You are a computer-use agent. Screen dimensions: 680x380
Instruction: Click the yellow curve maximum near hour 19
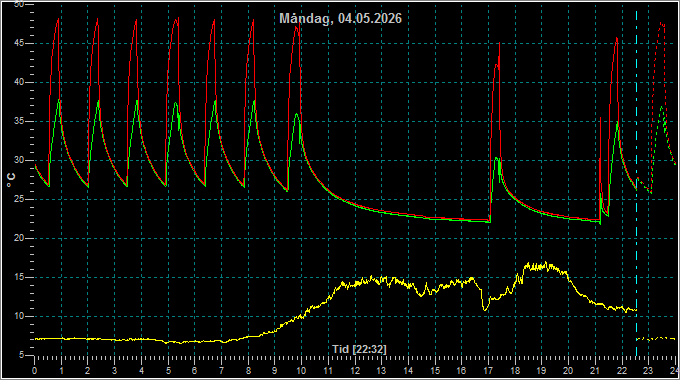tap(546, 263)
